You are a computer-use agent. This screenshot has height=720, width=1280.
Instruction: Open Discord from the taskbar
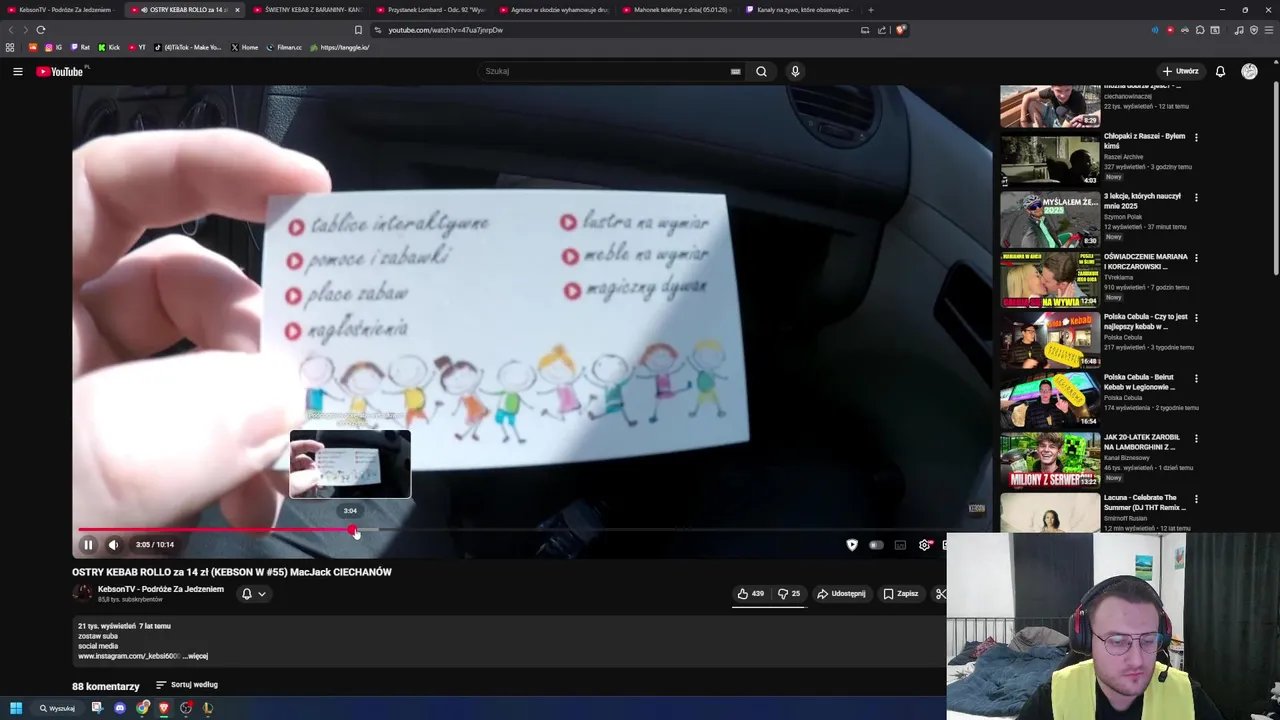[120, 708]
